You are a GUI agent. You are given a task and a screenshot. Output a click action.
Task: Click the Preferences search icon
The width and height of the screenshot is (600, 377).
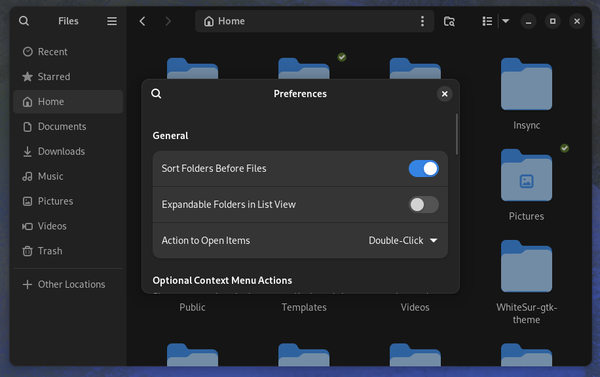tap(156, 94)
